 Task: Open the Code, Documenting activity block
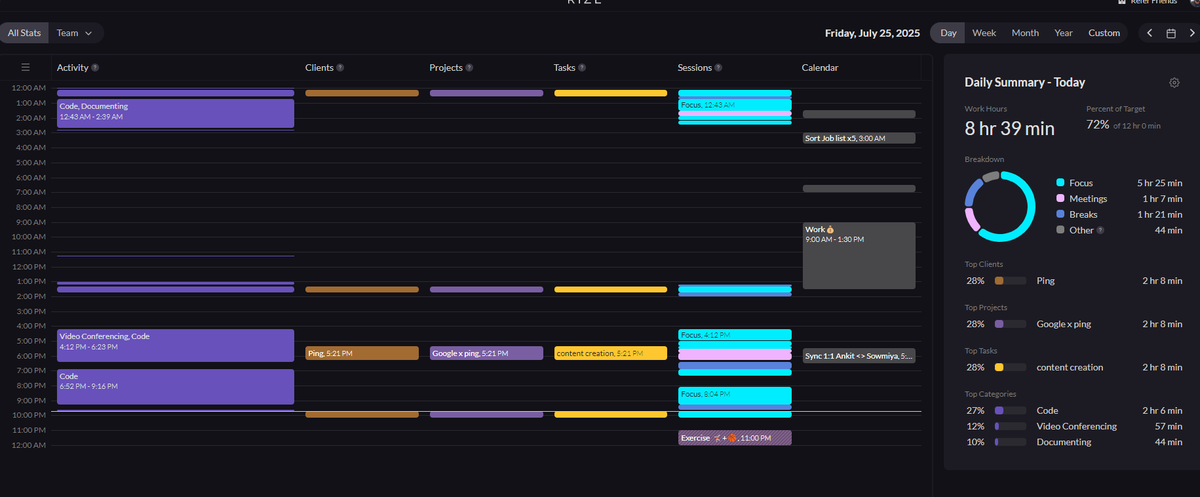pos(175,113)
